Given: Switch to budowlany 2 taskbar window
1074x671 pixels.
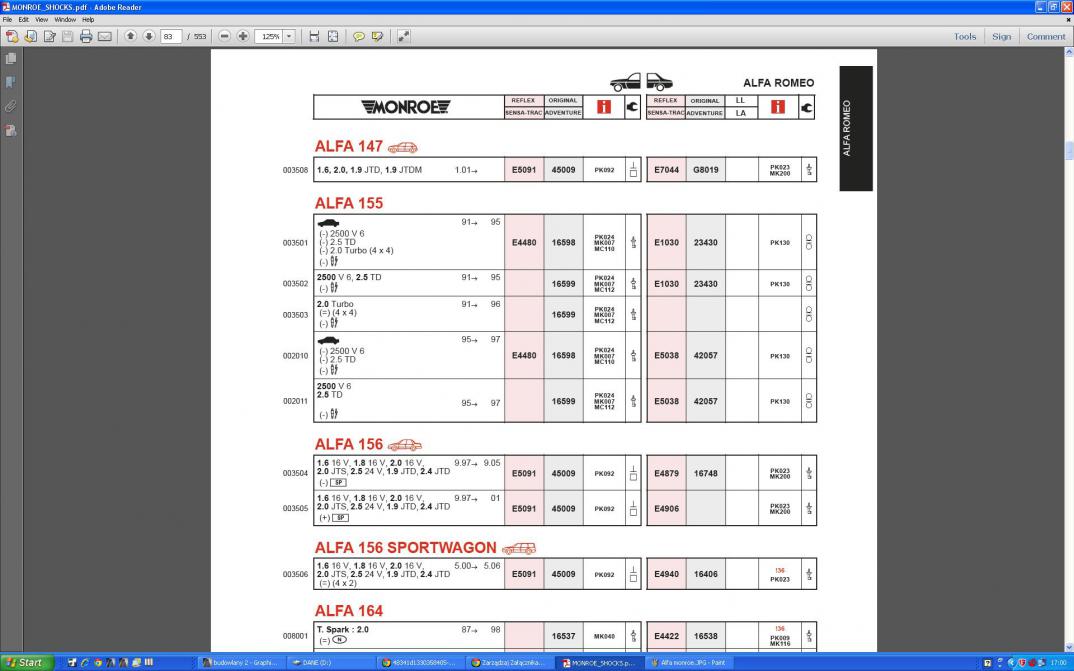Looking at the screenshot, I should (x=242, y=663).
